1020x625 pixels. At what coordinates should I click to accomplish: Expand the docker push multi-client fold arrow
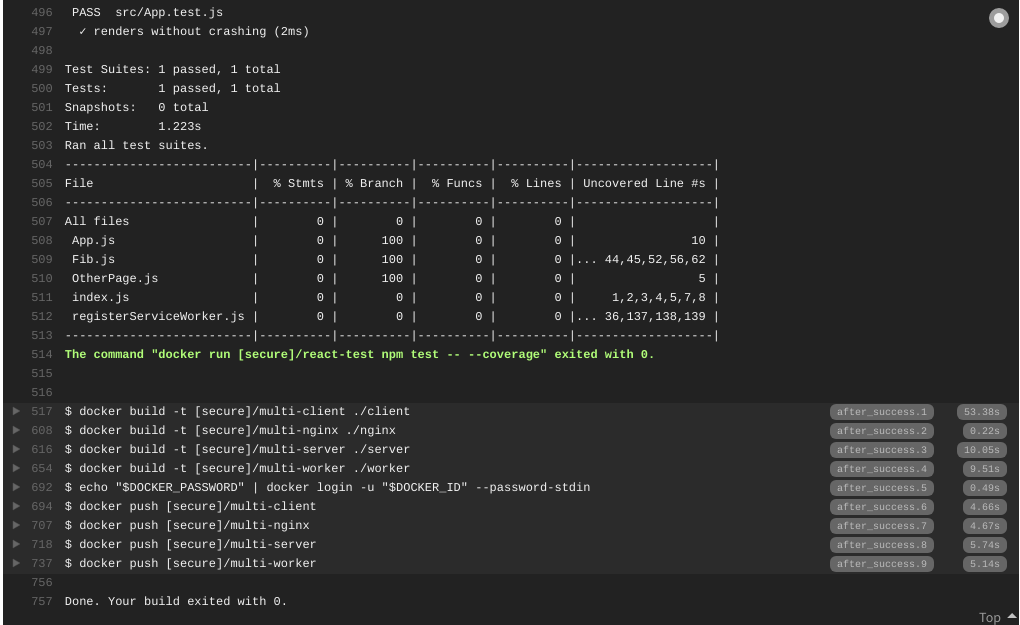[16, 506]
